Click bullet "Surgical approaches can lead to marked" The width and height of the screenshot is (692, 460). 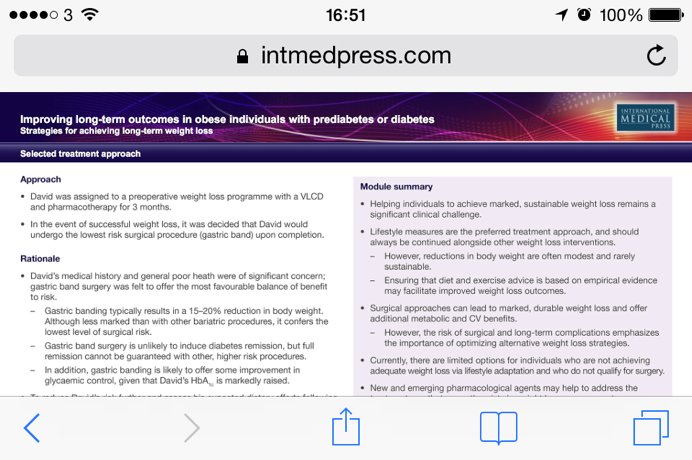point(508,313)
